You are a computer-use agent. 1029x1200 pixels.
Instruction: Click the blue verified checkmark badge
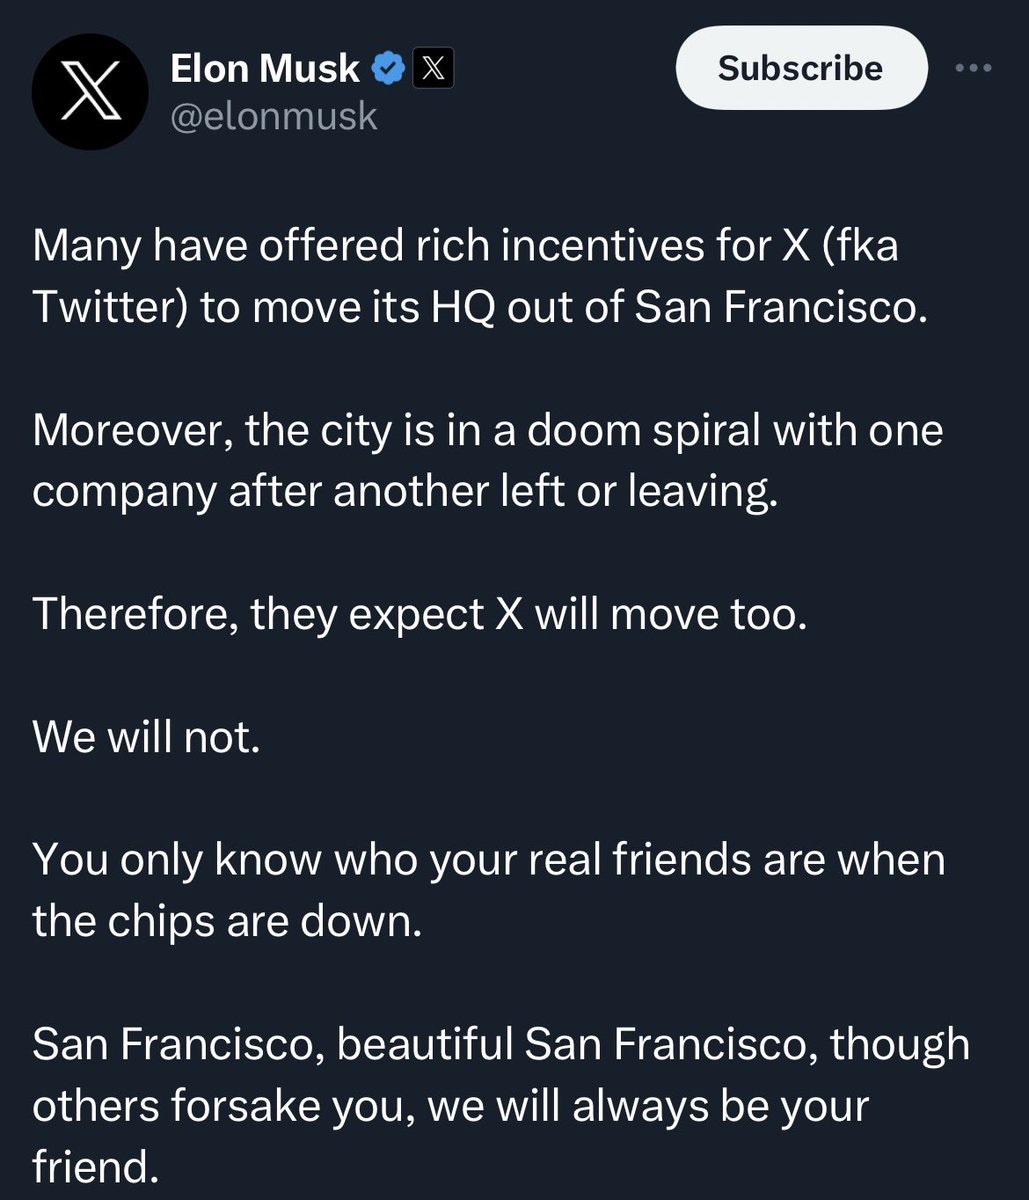point(387,69)
